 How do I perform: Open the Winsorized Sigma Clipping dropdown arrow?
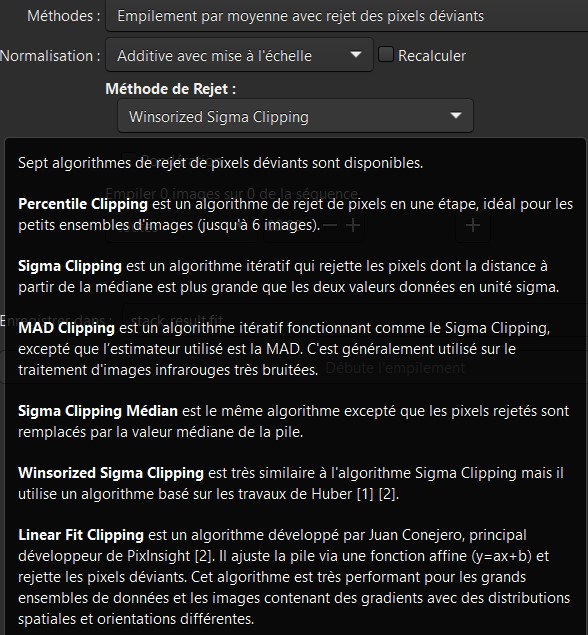tap(456, 116)
